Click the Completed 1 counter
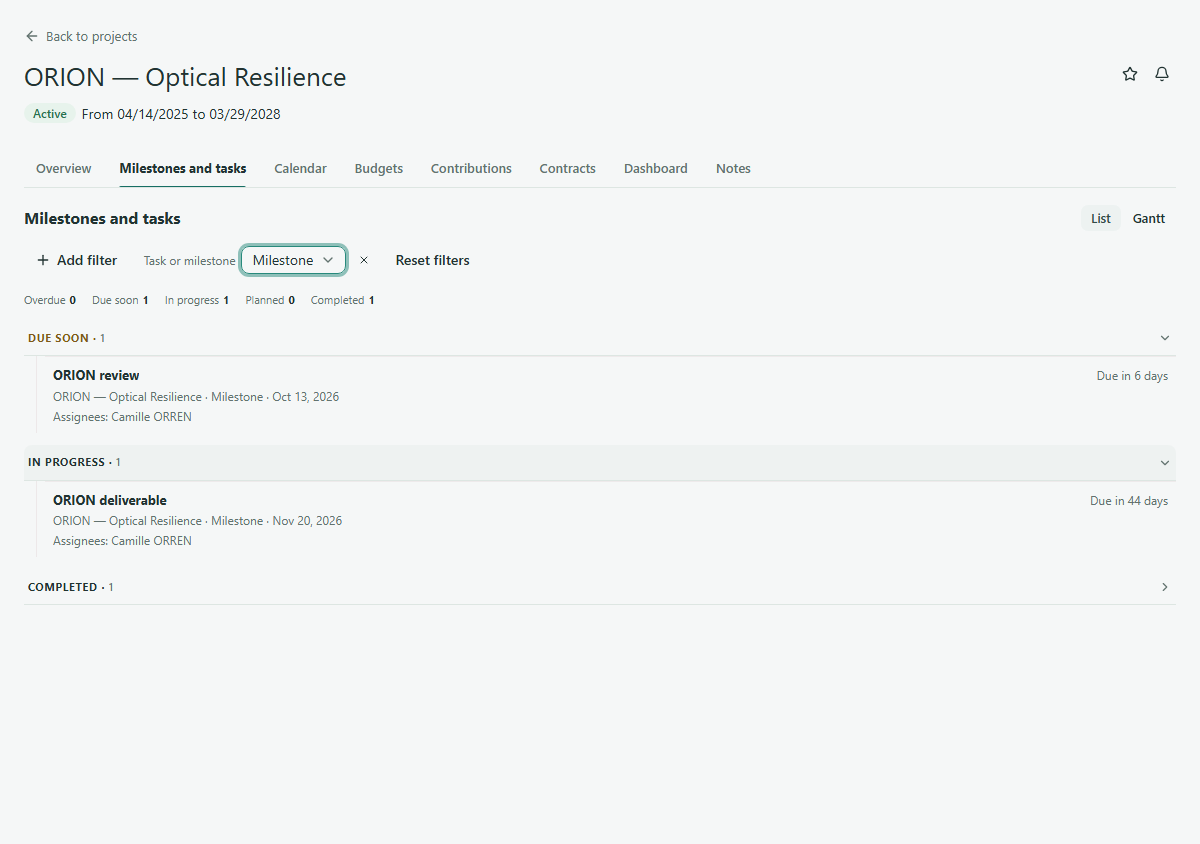The image size is (1200, 844). click(343, 300)
